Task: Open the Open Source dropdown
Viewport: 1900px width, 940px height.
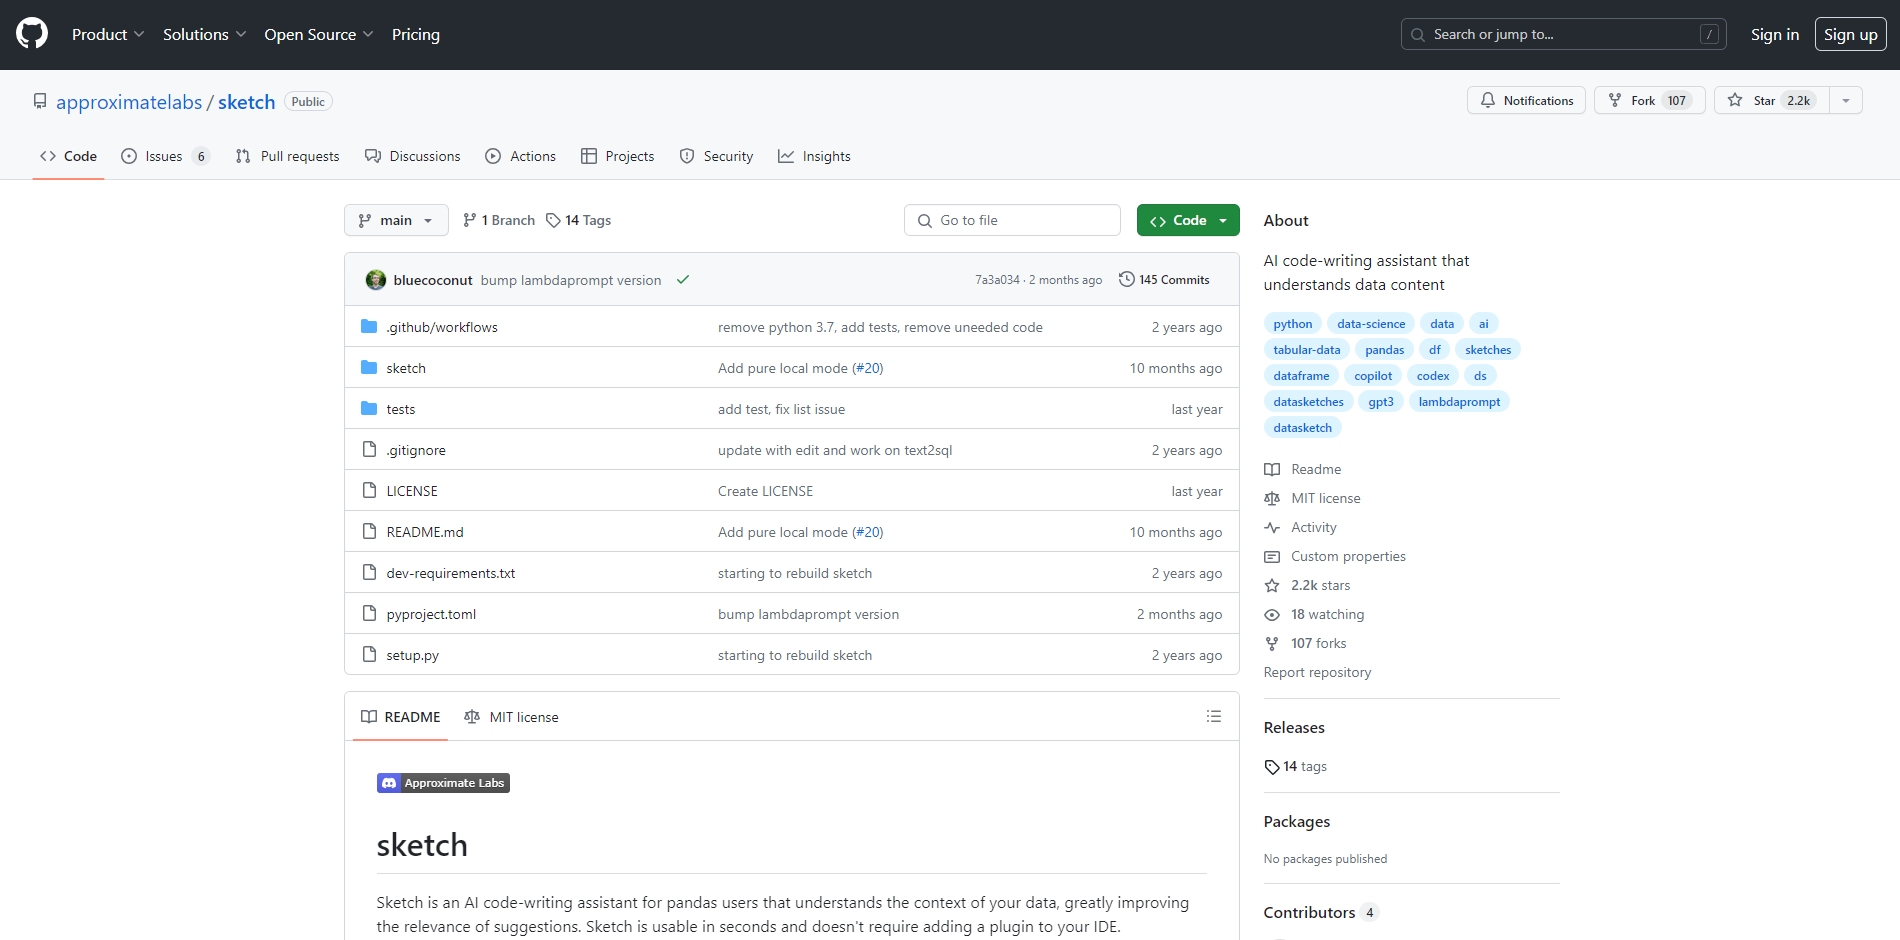Action: 319,34
